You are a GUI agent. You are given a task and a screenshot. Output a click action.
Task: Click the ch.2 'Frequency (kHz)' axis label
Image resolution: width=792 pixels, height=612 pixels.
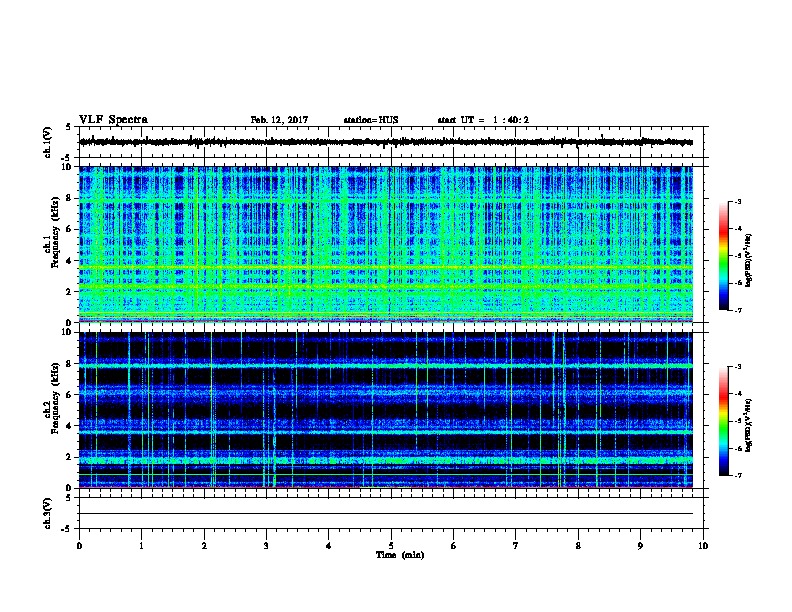coord(55,398)
